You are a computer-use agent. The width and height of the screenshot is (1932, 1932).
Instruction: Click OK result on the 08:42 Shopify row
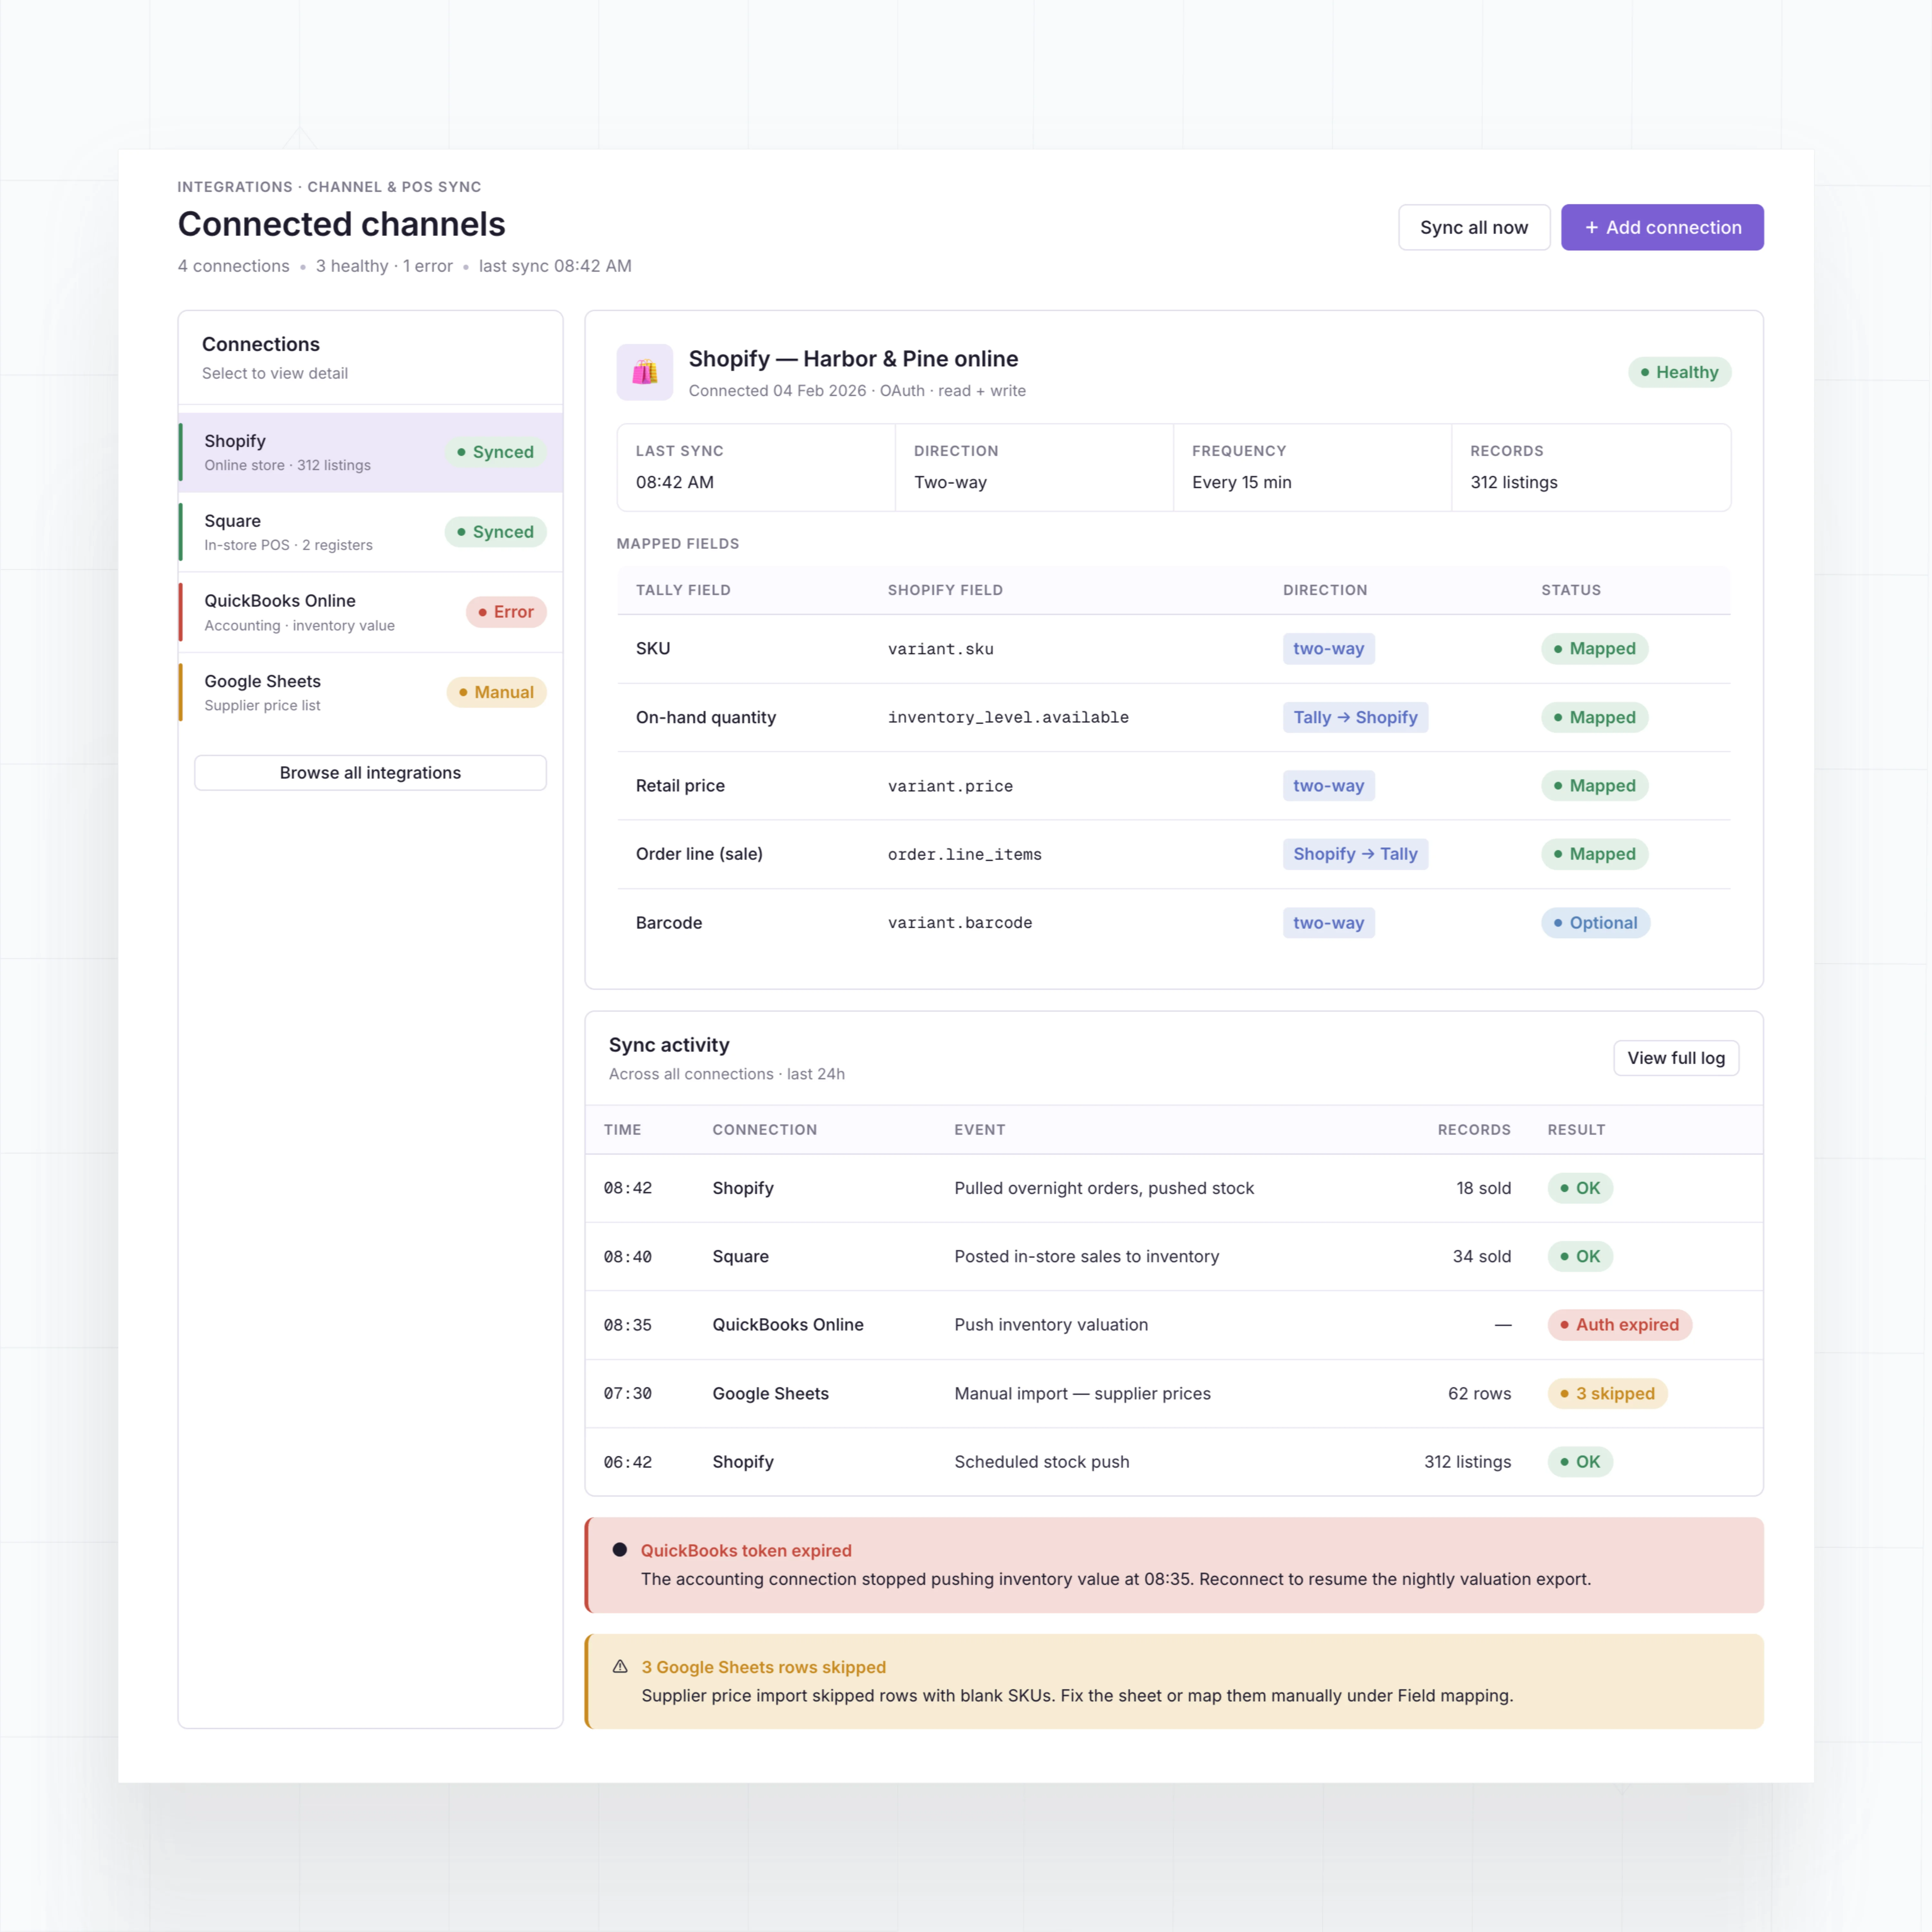[x=1580, y=1188]
